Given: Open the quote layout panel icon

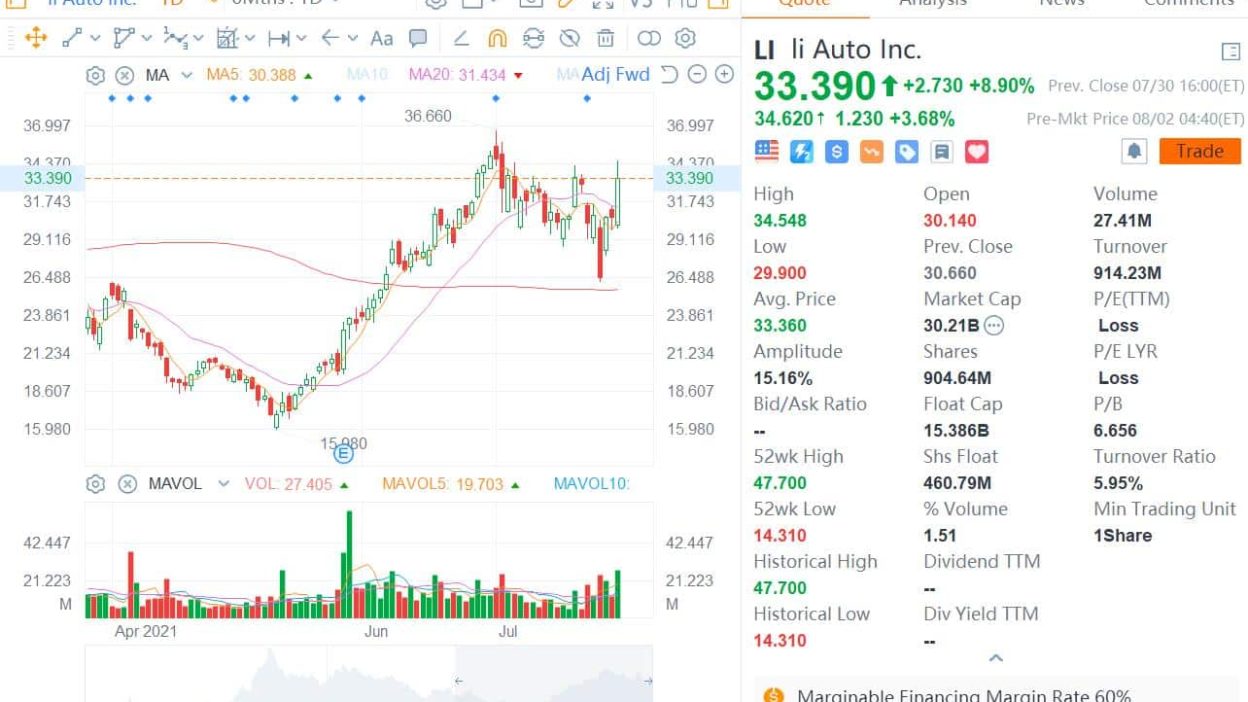Looking at the screenshot, I should (x=1231, y=51).
